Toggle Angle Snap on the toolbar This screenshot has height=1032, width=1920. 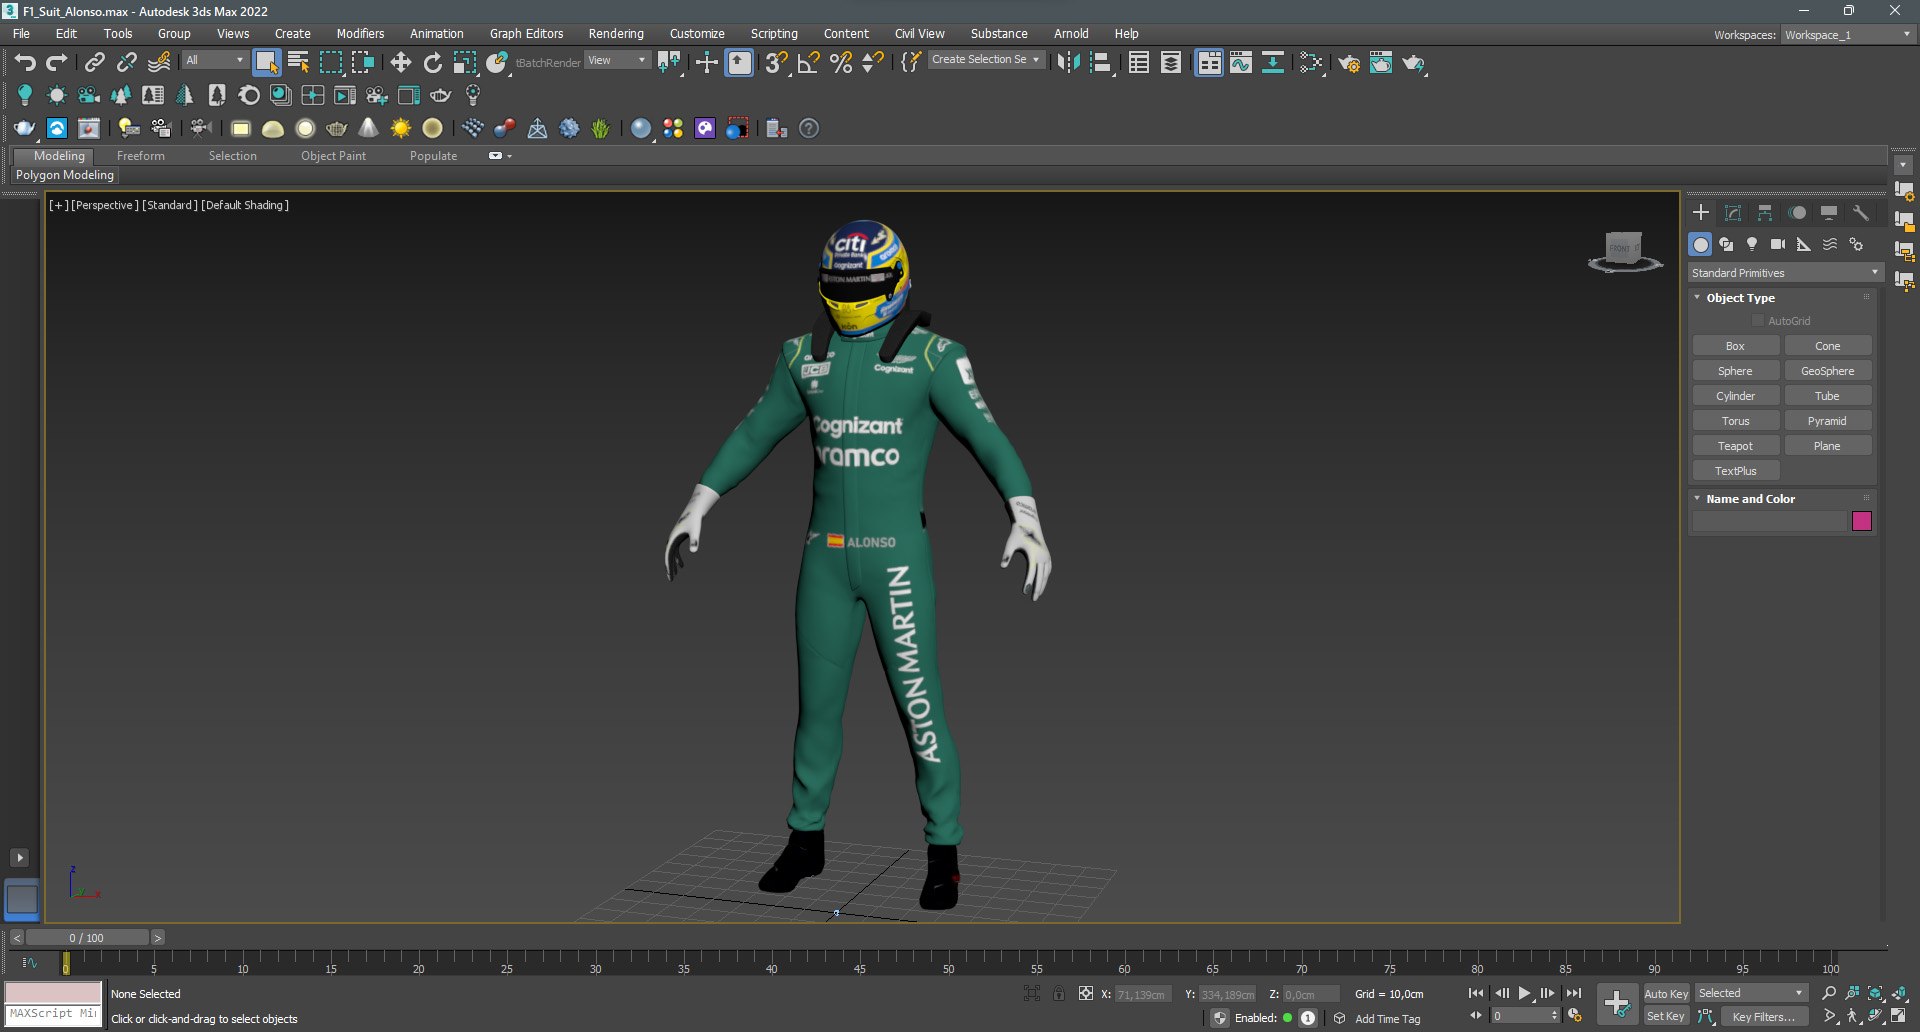pyautogui.click(x=808, y=63)
